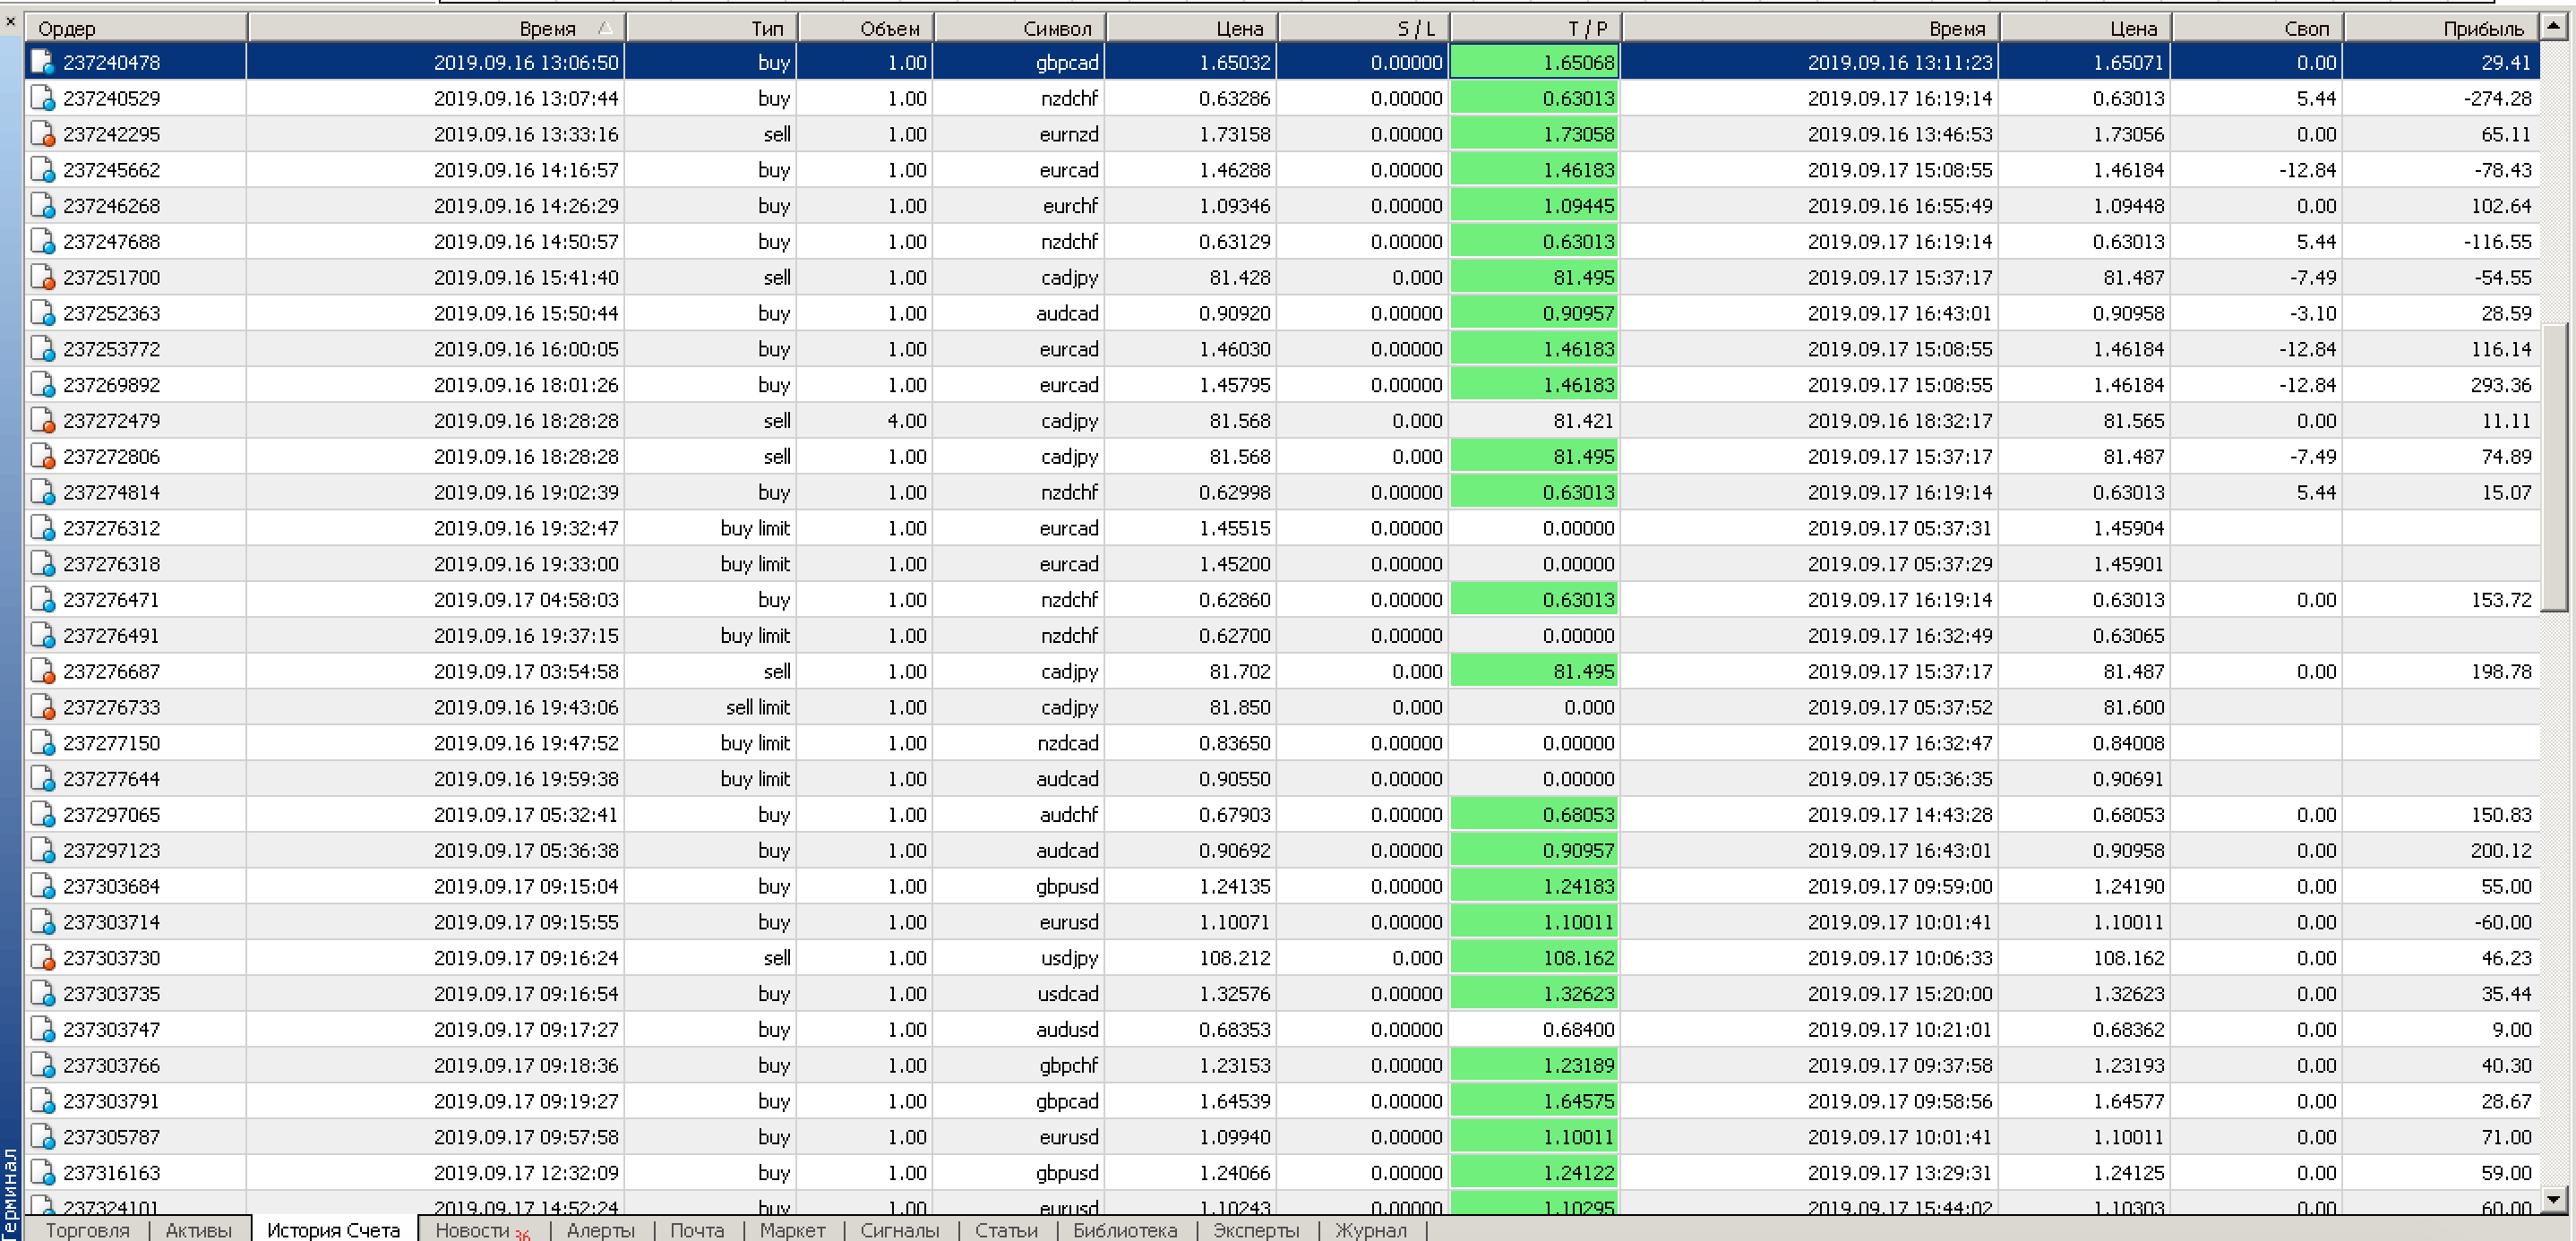Image resolution: width=2576 pixels, height=1241 pixels.
Task: Click the sell order icon for 237242295
Action: pyautogui.click(x=42, y=134)
